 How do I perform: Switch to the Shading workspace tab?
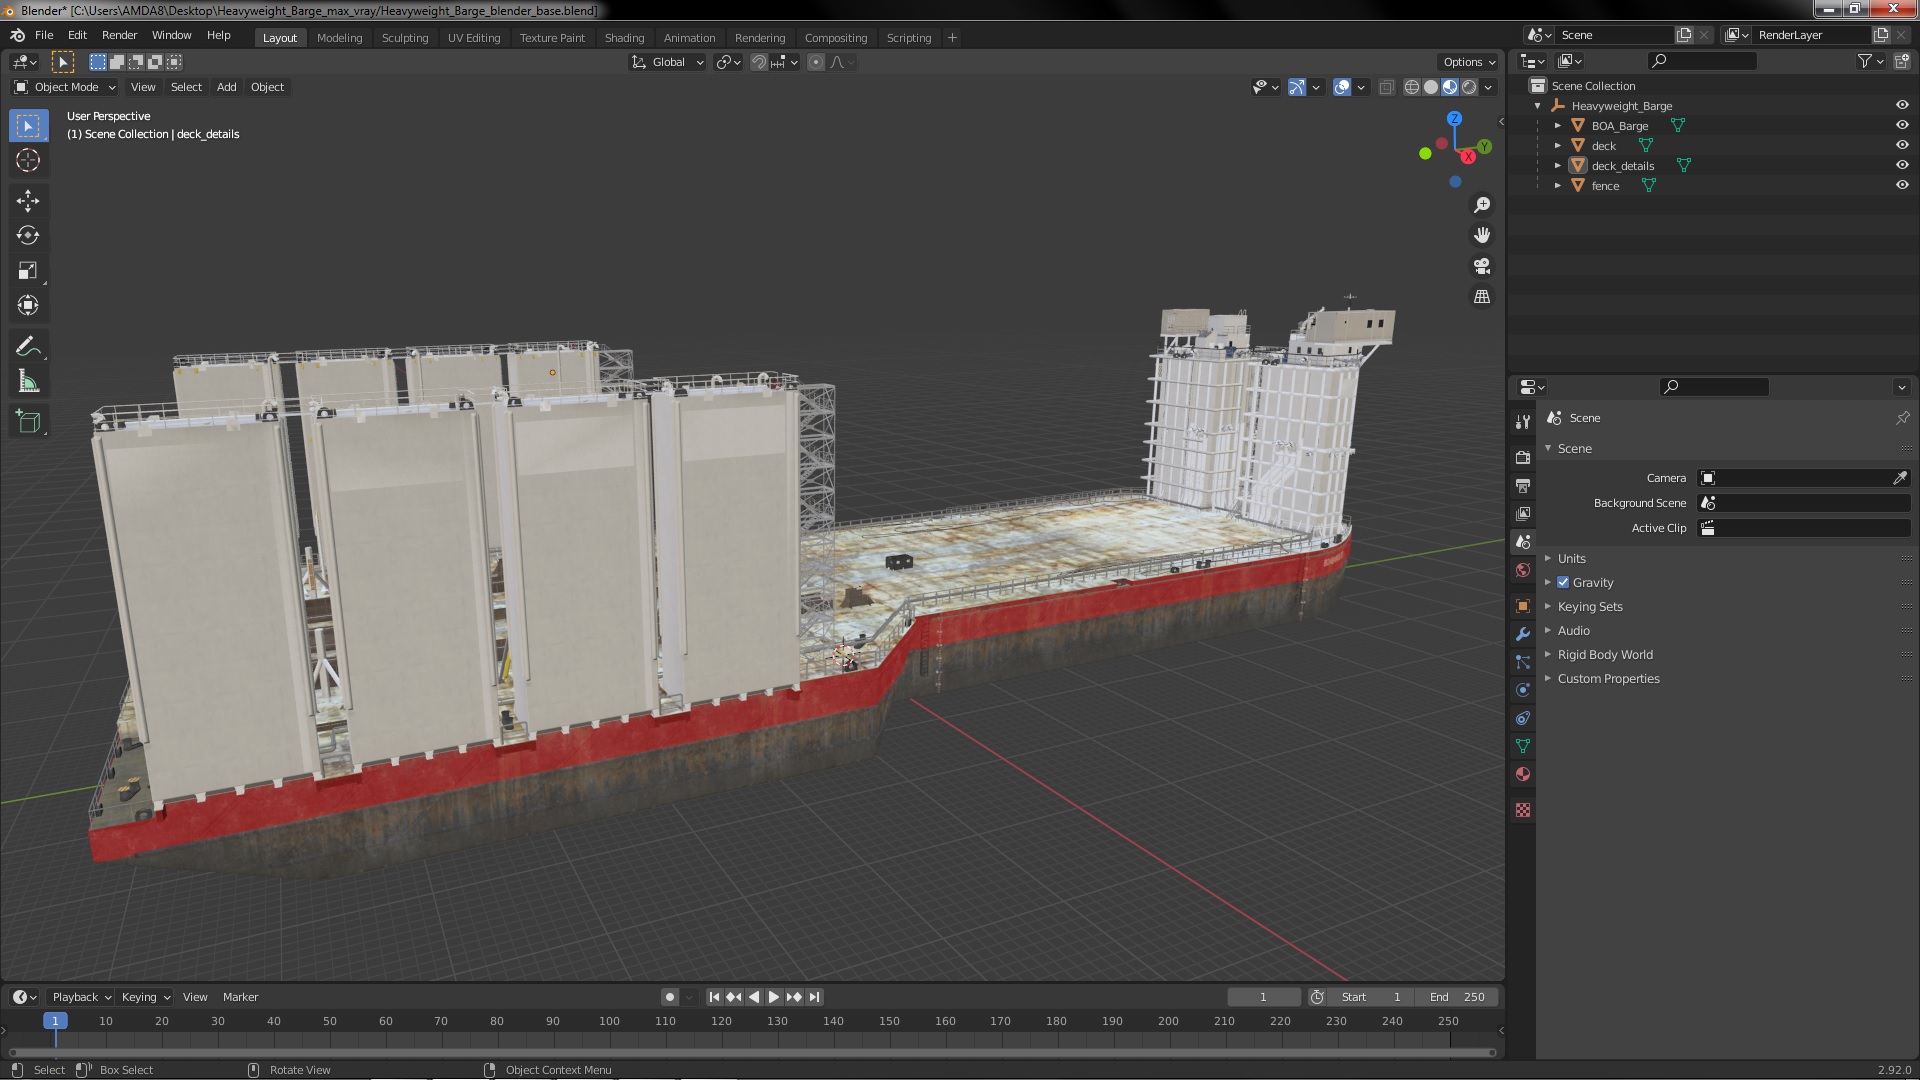(624, 38)
